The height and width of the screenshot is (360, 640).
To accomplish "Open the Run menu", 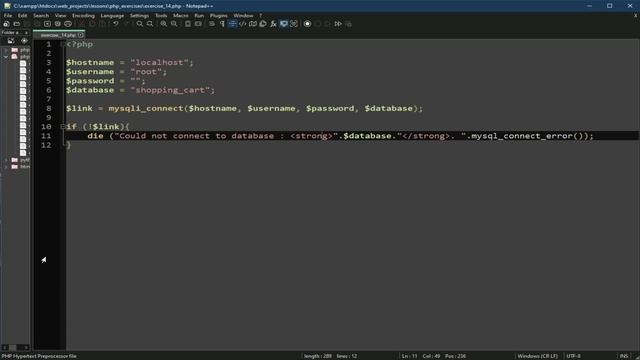I will pos(199,16).
